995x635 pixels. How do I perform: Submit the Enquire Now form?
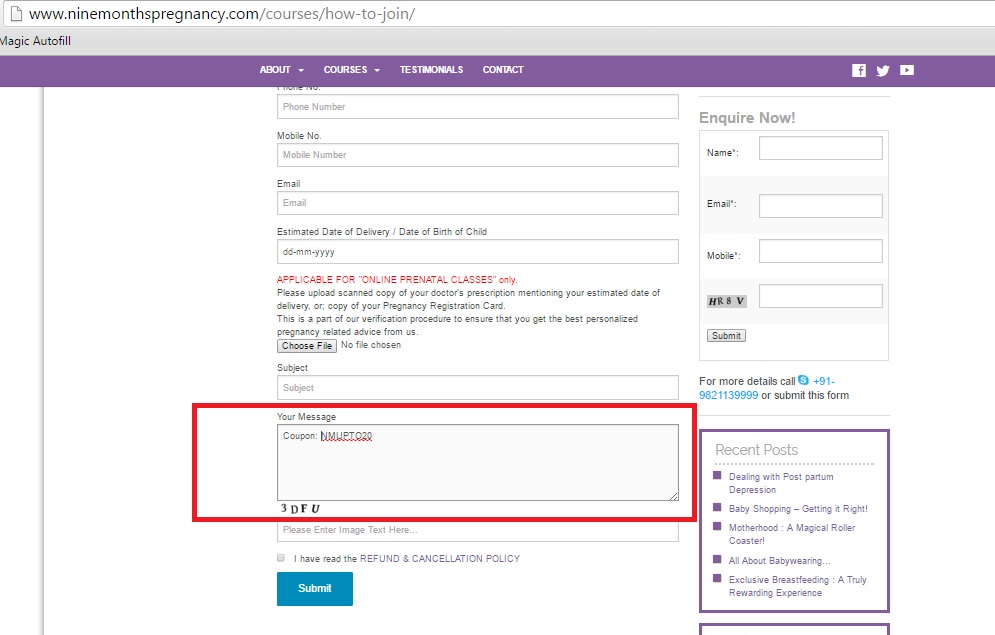[x=726, y=336]
